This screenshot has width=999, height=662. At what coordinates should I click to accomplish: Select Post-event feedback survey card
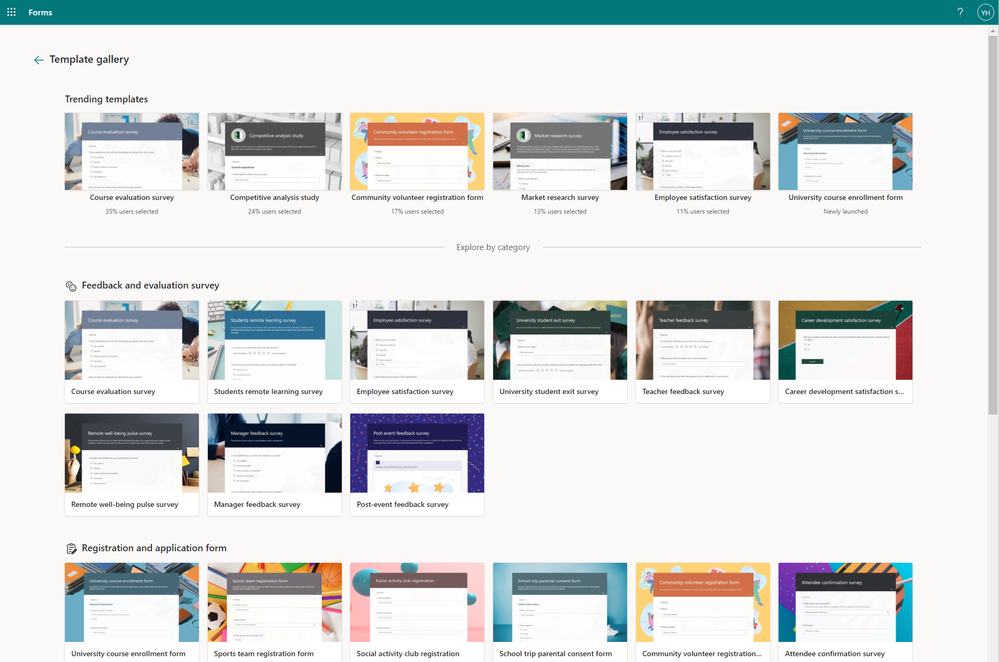click(417, 464)
